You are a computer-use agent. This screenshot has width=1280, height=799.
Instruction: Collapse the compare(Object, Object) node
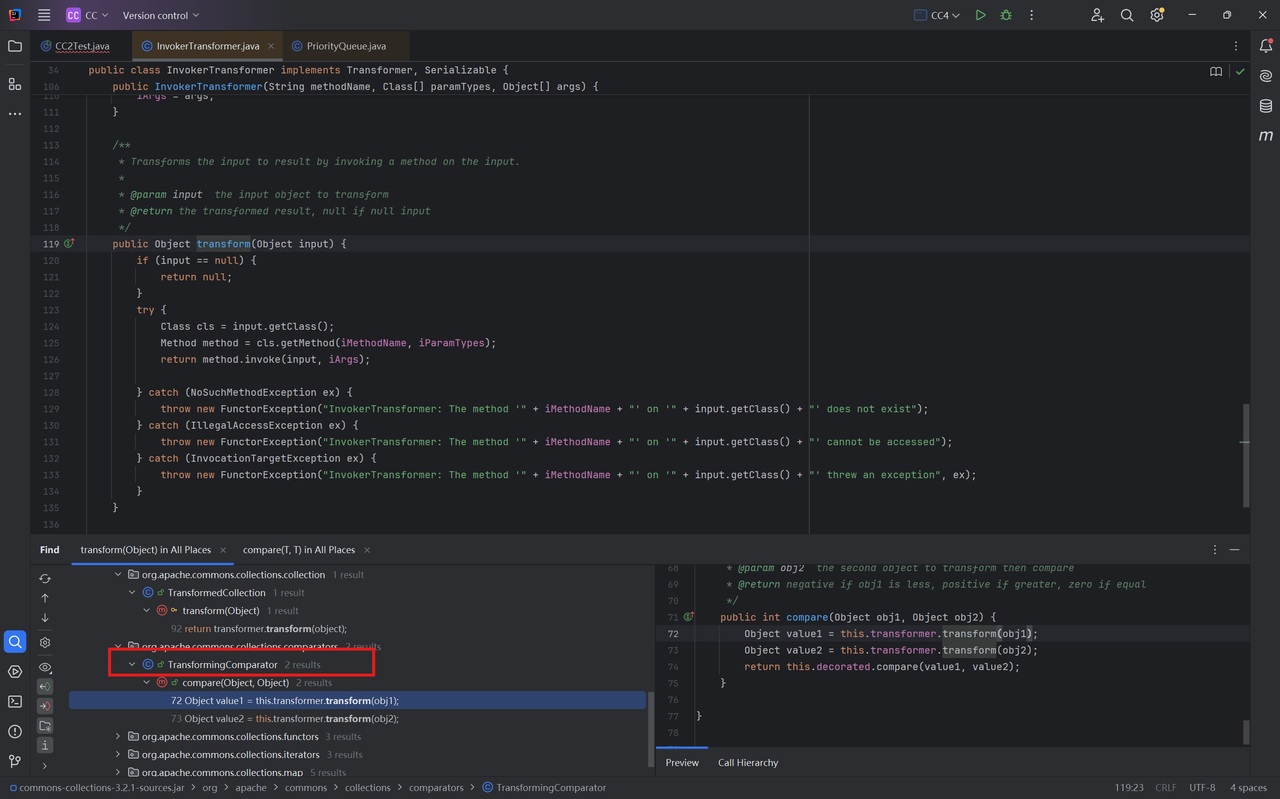(x=147, y=683)
